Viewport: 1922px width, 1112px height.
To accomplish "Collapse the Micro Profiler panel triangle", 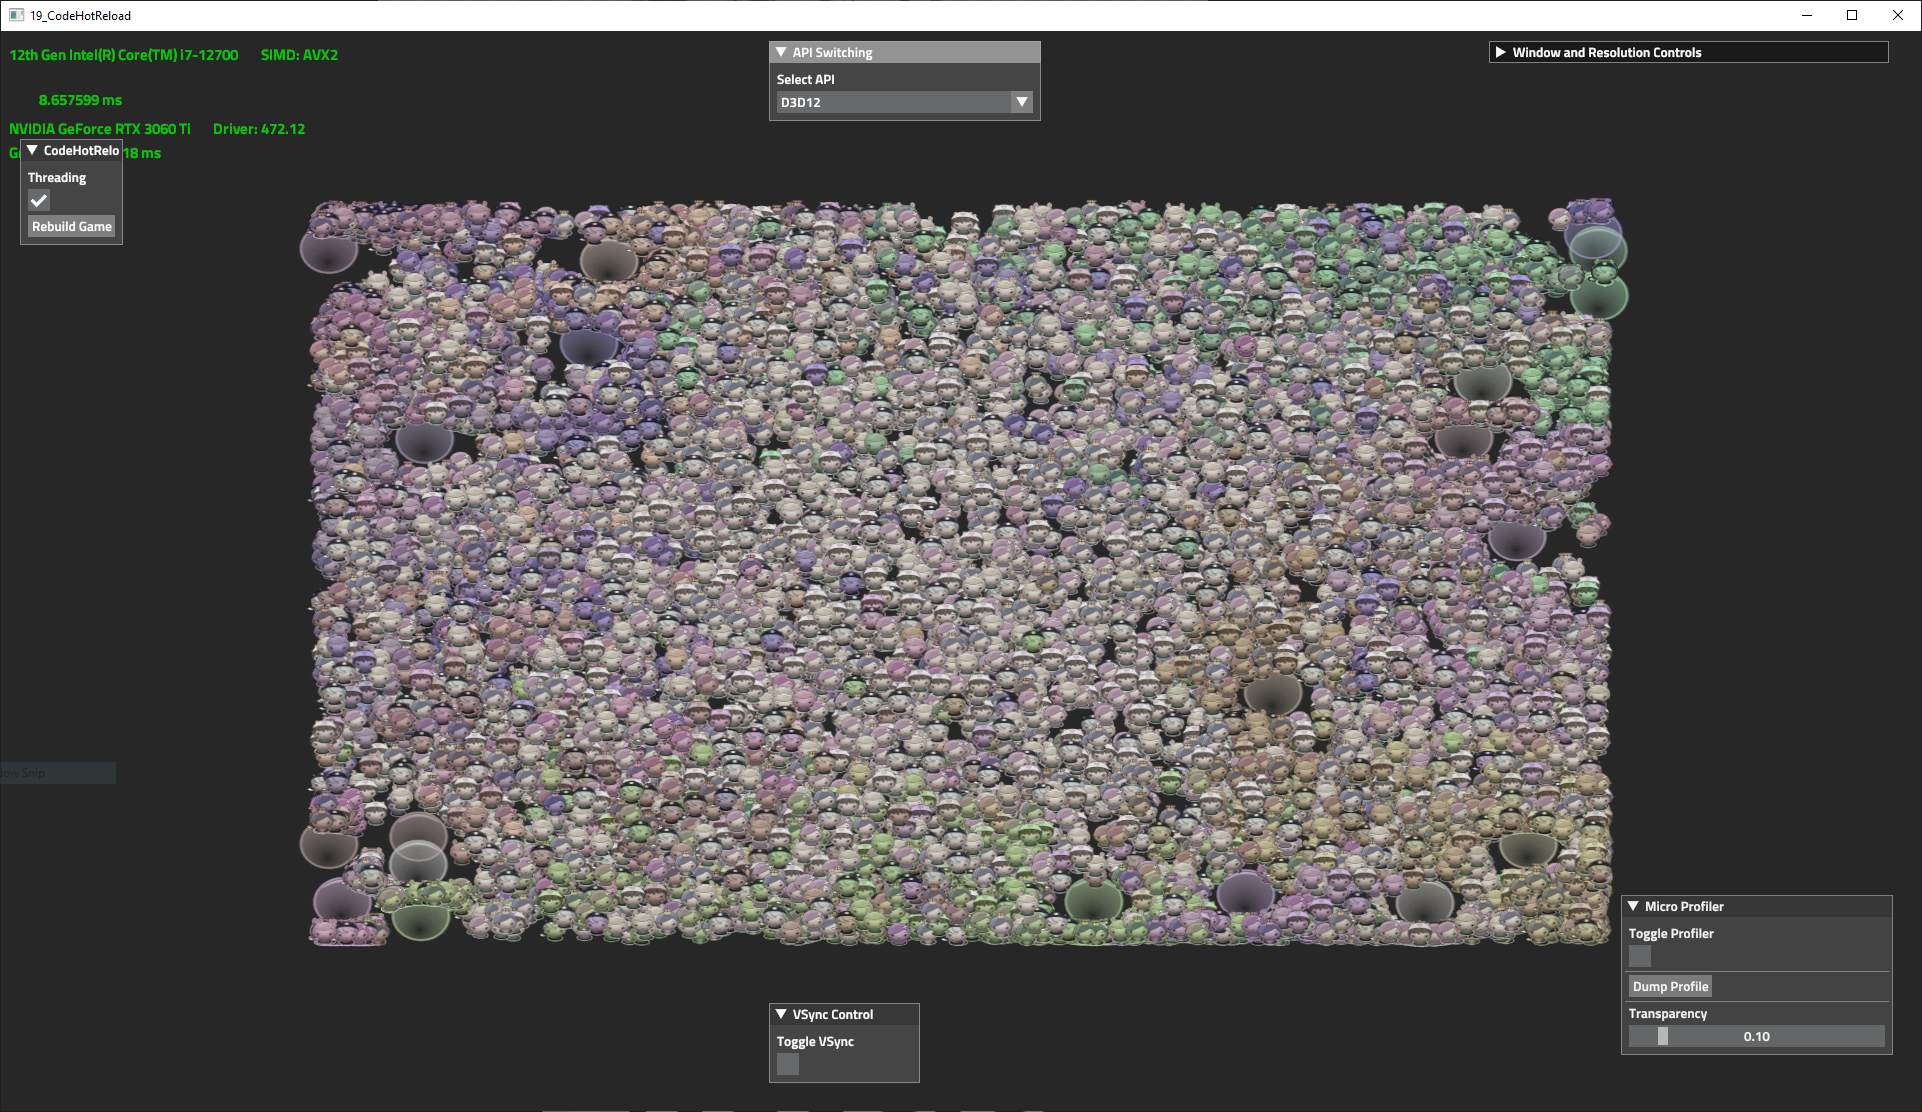I will pos(1633,906).
